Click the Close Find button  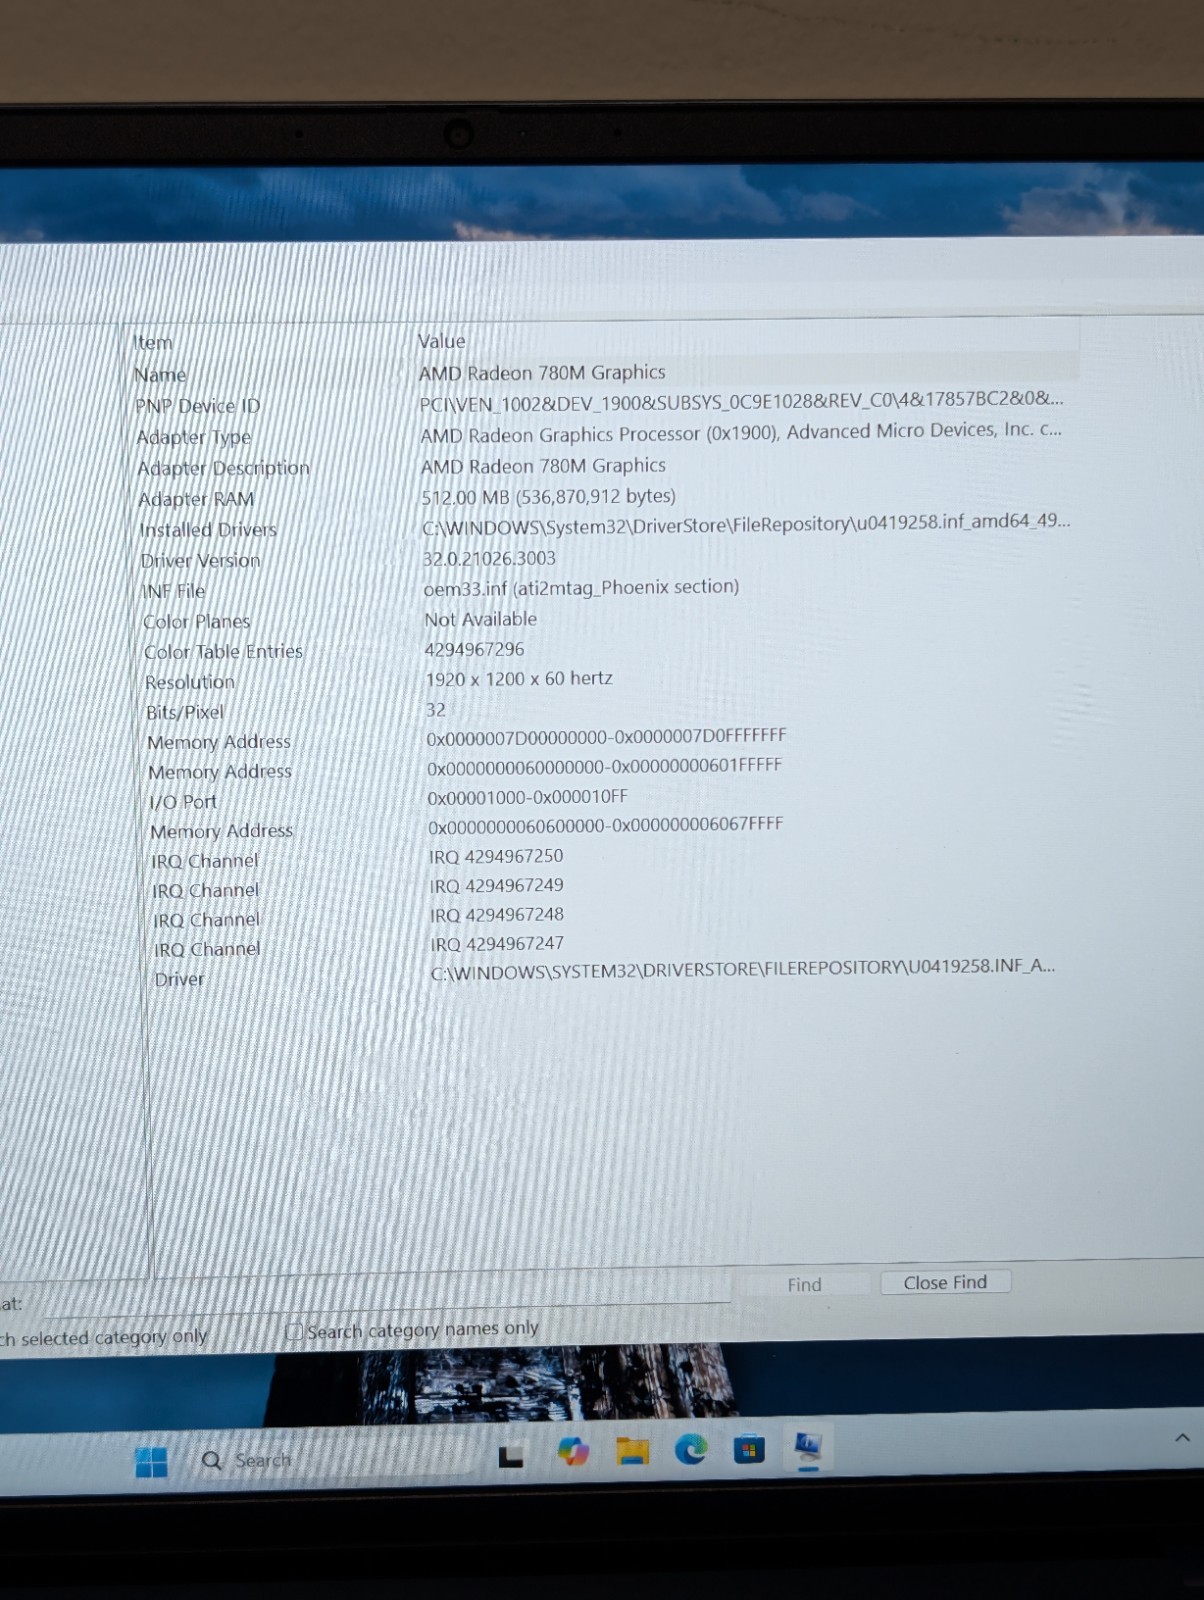pos(945,1282)
